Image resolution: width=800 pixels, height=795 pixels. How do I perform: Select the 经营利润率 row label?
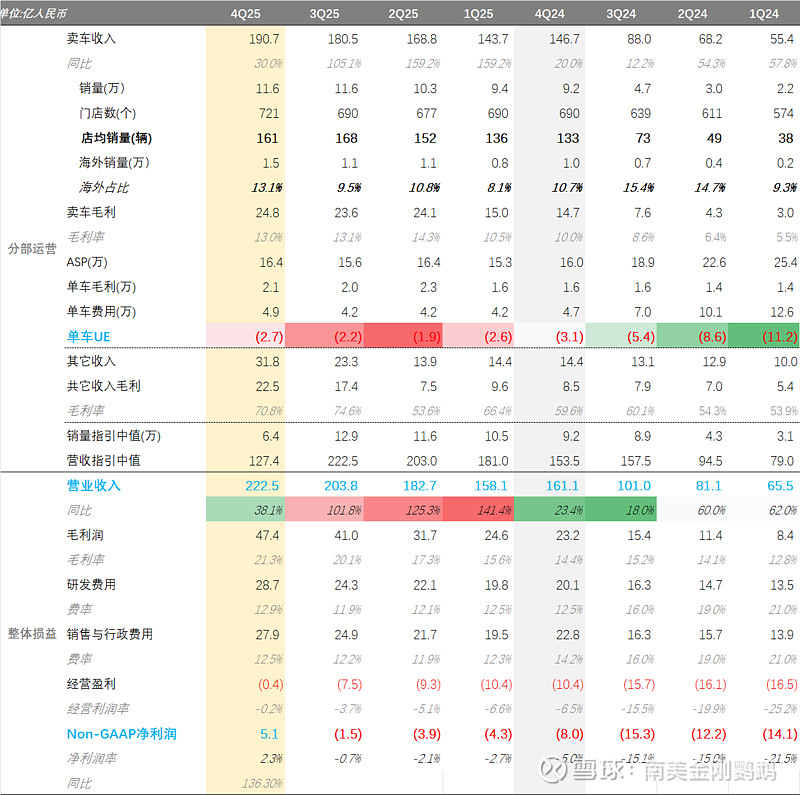(97, 708)
